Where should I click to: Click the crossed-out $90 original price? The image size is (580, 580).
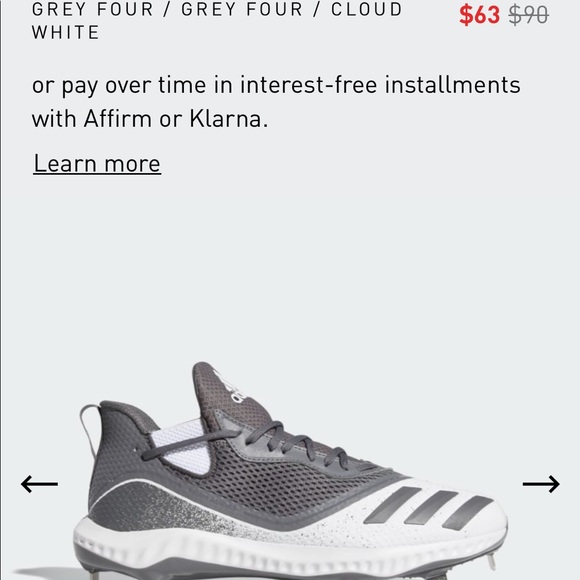coord(529,15)
